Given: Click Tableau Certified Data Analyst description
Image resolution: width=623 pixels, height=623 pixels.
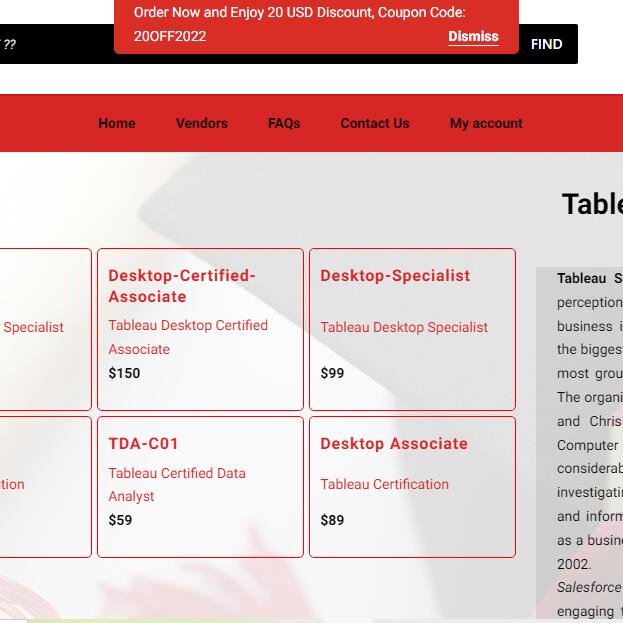Looking at the screenshot, I should tap(177, 484).
